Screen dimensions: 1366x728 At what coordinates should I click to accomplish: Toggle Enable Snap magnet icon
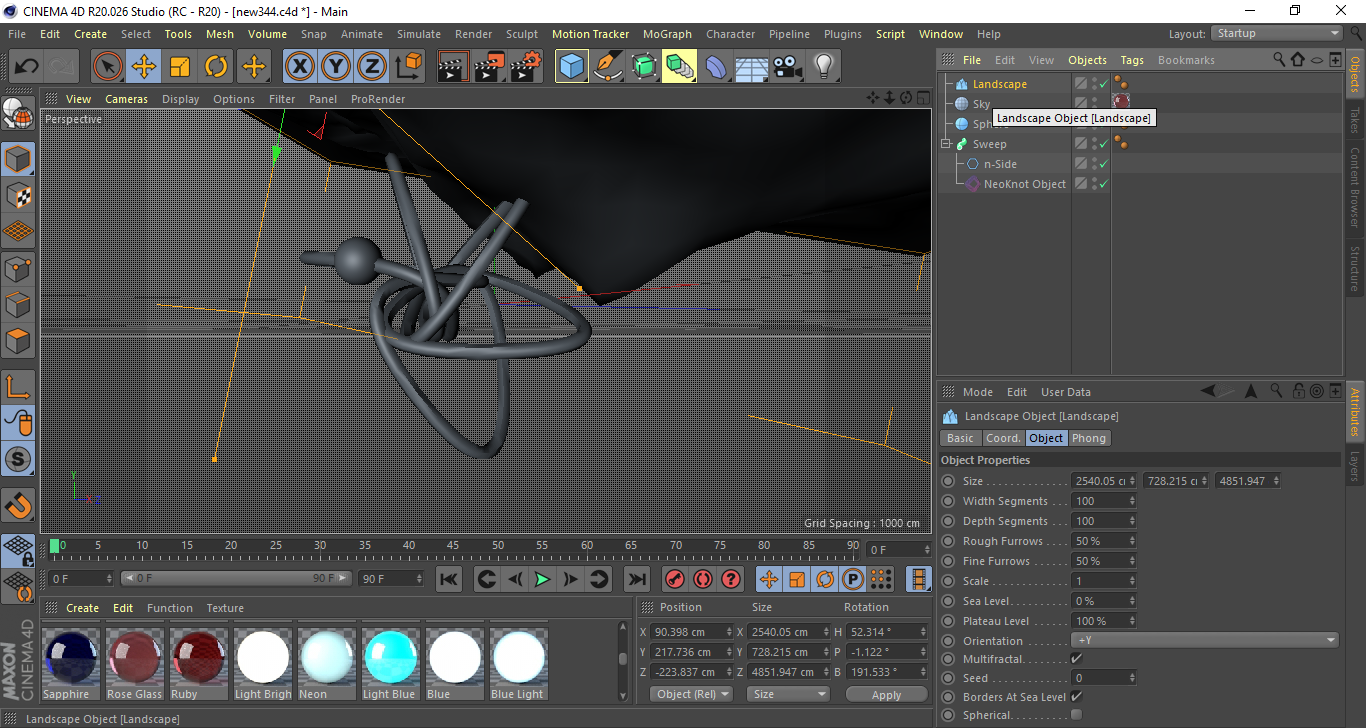[x=18, y=505]
